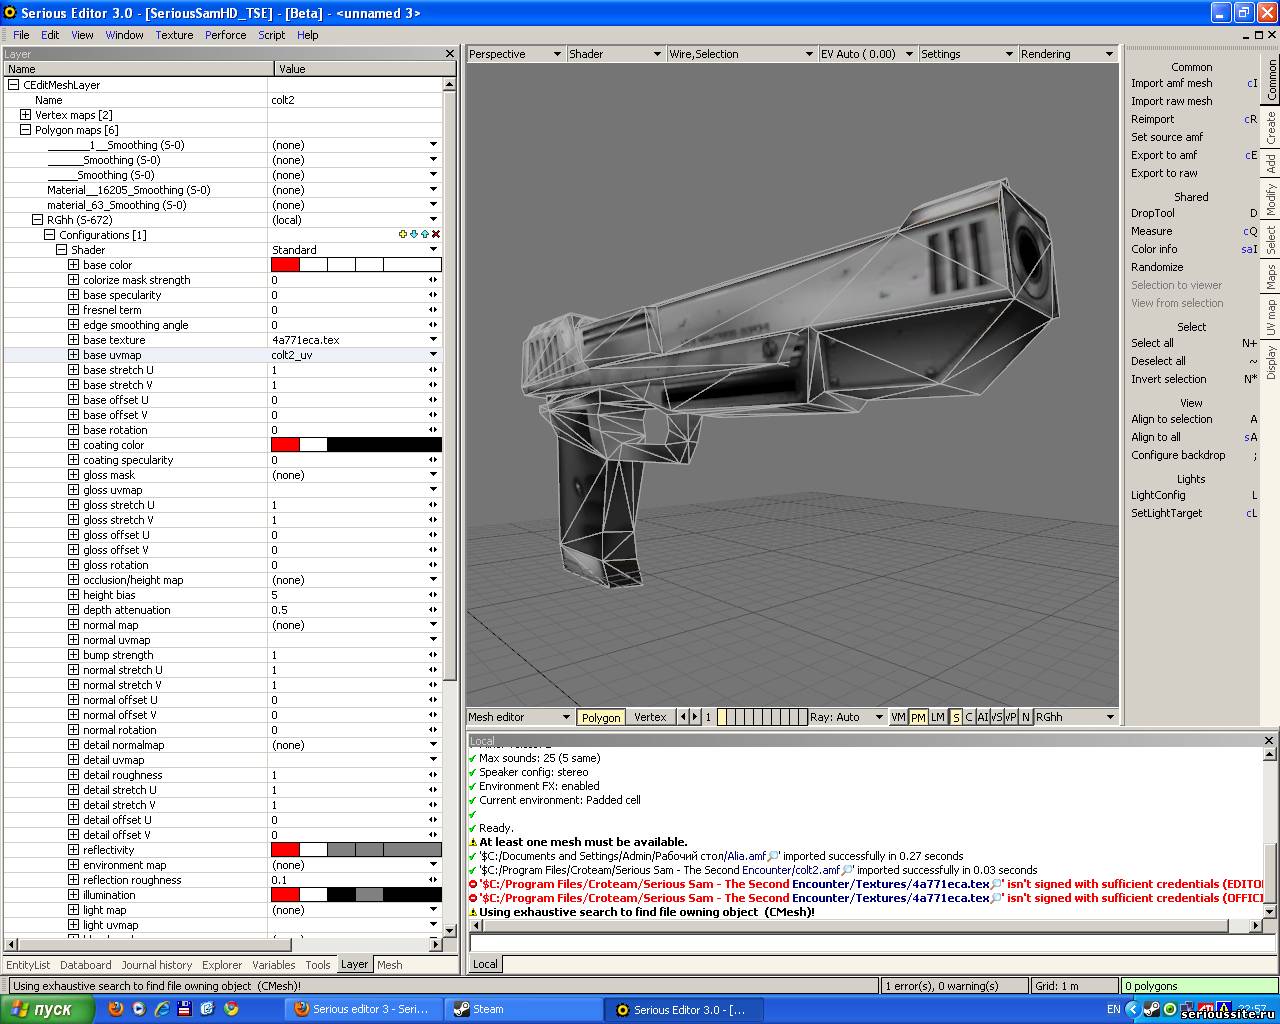Screen dimensions: 1280x1024
Task: Open the Rendering dropdown
Action: [x=1067, y=54]
